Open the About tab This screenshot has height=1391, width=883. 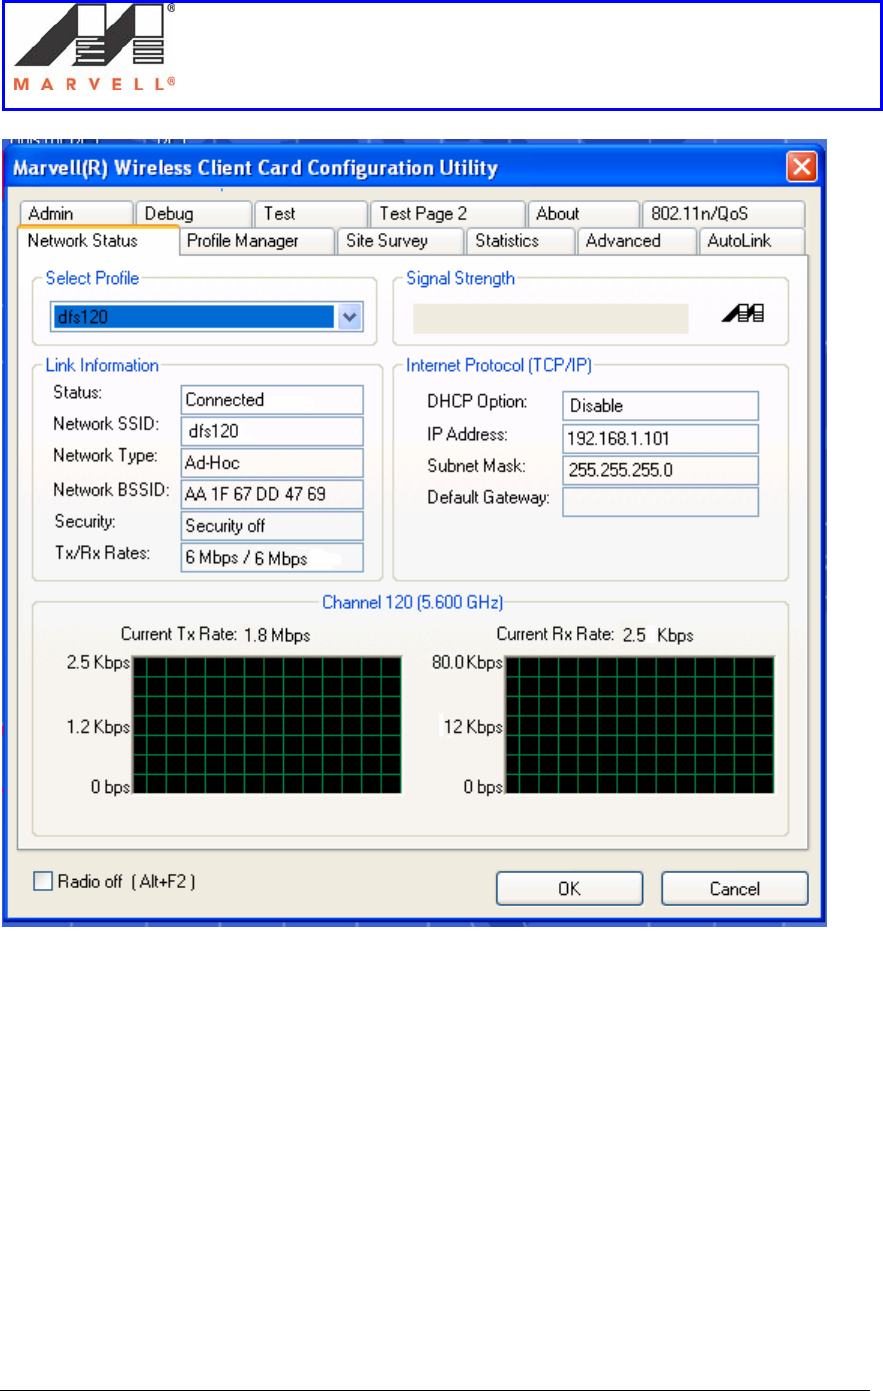(583, 214)
